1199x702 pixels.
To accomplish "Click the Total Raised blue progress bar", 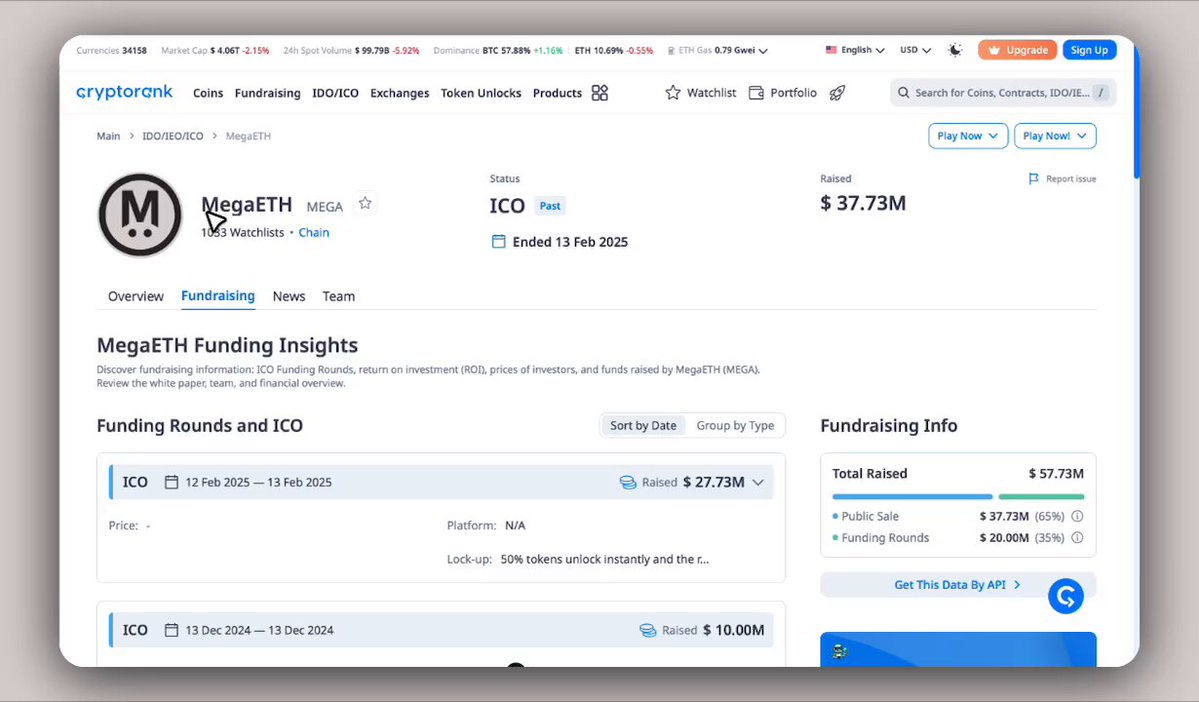I will click(912, 497).
